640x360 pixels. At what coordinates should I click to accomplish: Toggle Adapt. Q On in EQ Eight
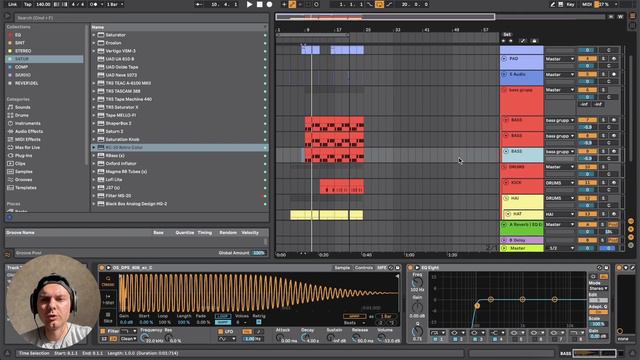click(598, 312)
